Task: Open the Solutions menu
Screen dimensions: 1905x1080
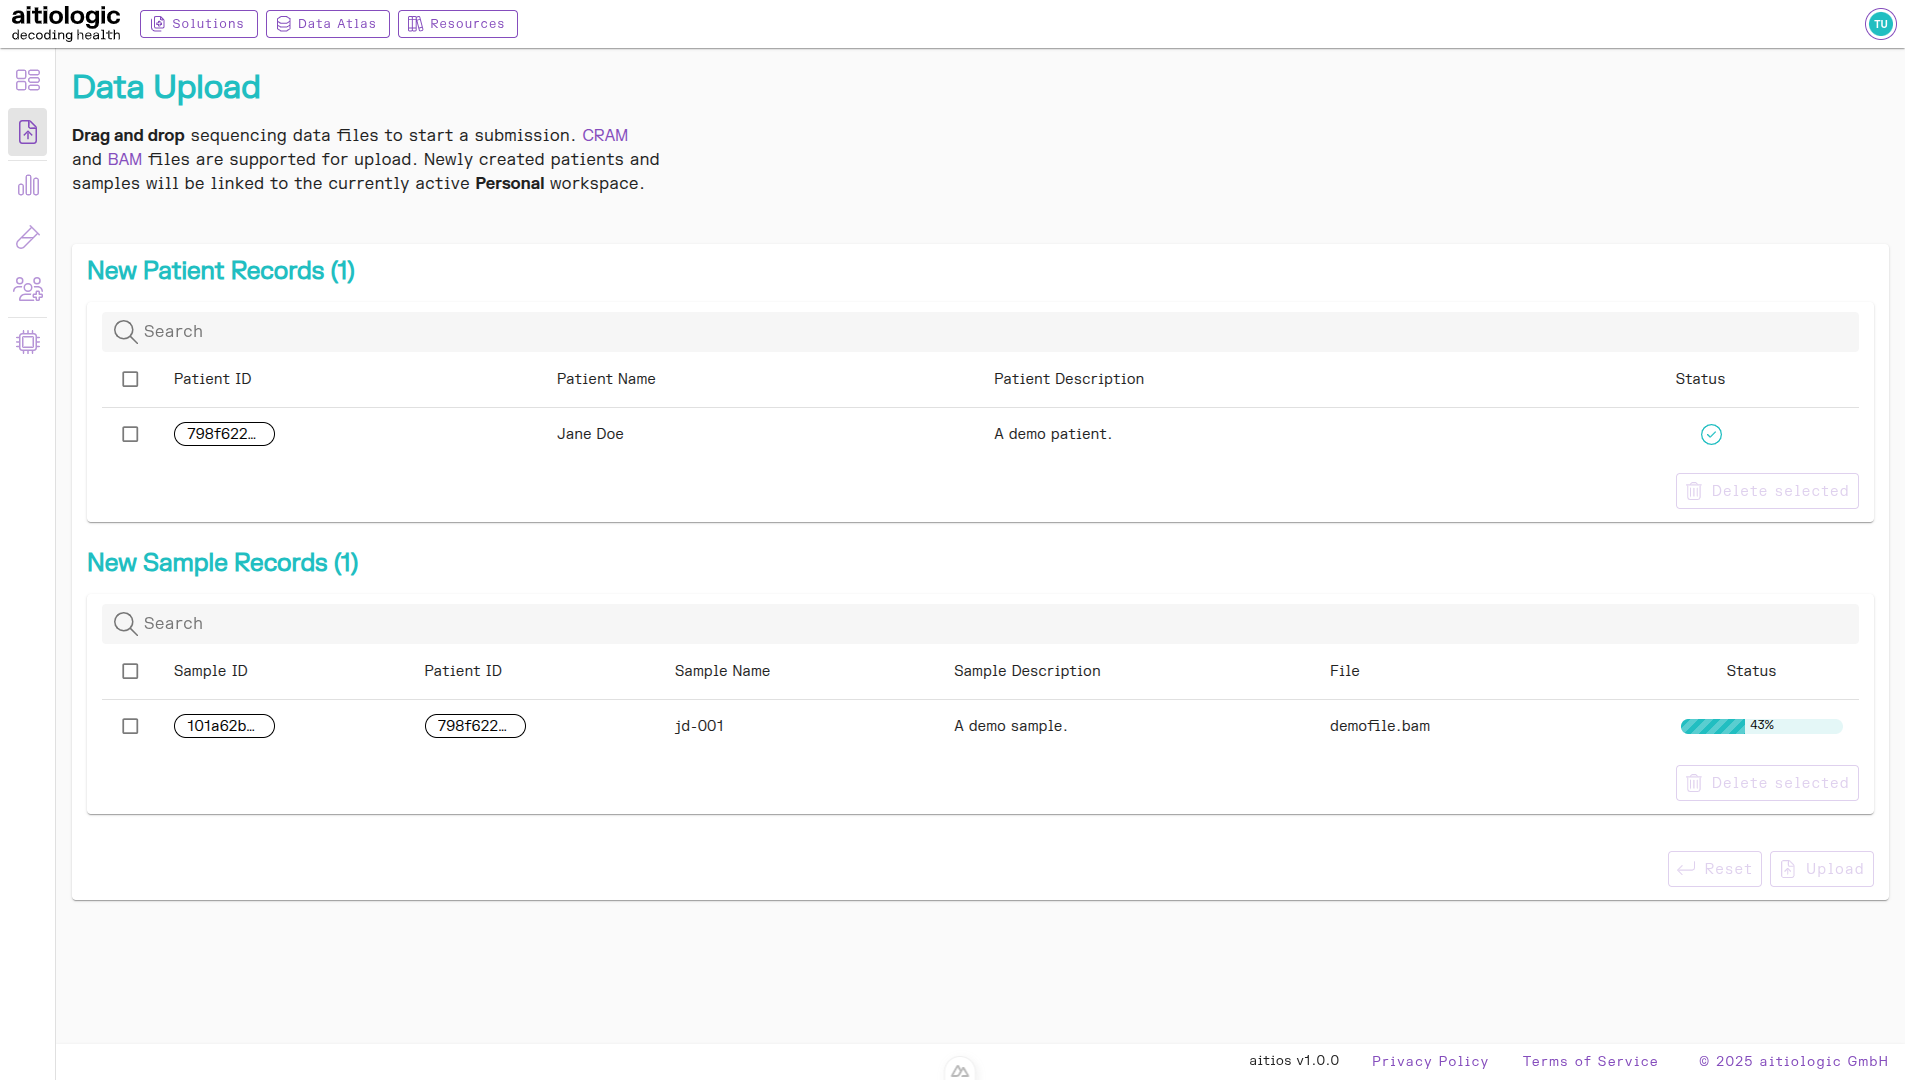Action: (198, 23)
